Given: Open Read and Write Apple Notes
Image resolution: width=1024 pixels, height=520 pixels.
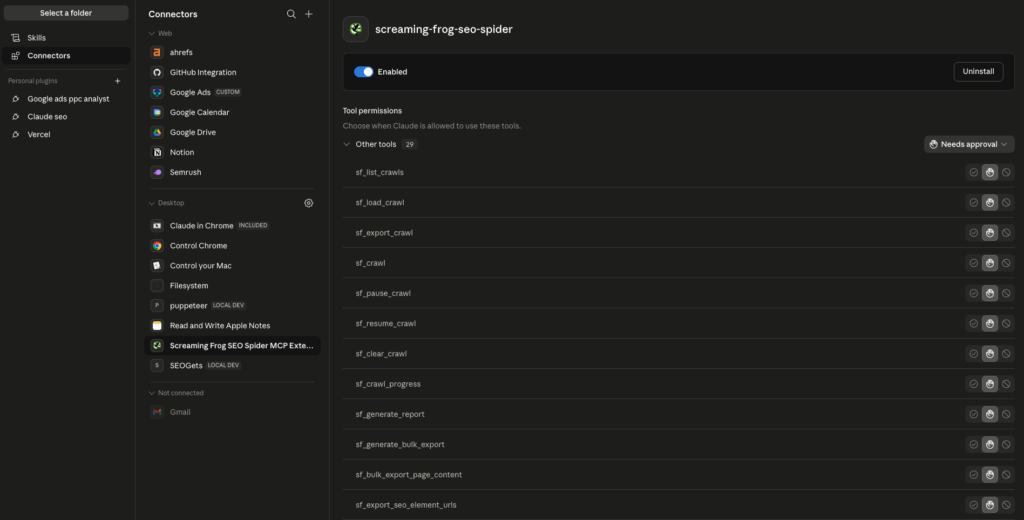Looking at the screenshot, I should tap(232, 325).
